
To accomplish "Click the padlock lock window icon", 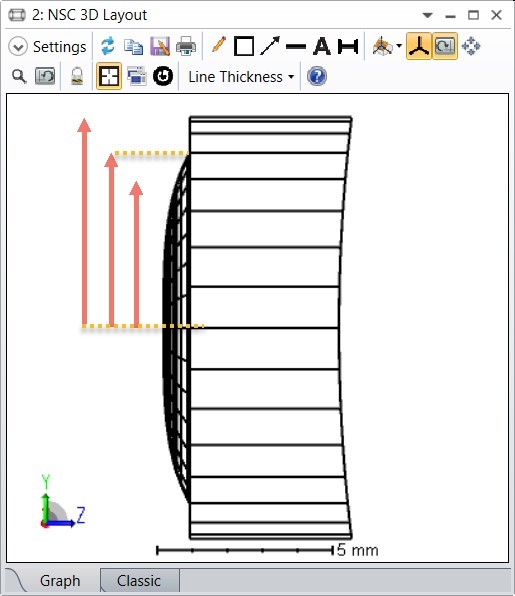I will point(77,76).
